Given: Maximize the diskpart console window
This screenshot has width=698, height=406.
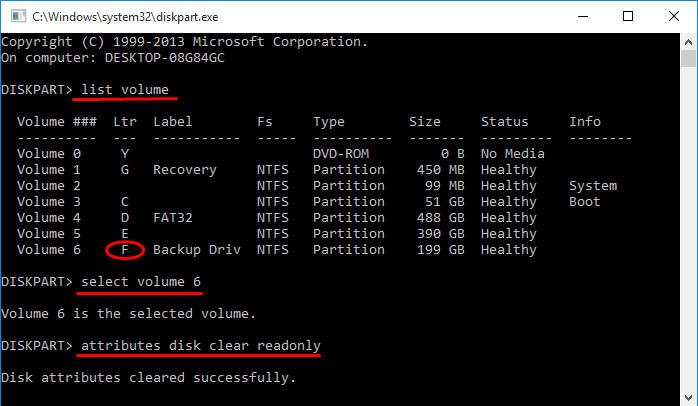Looking at the screenshot, I should (627, 16).
